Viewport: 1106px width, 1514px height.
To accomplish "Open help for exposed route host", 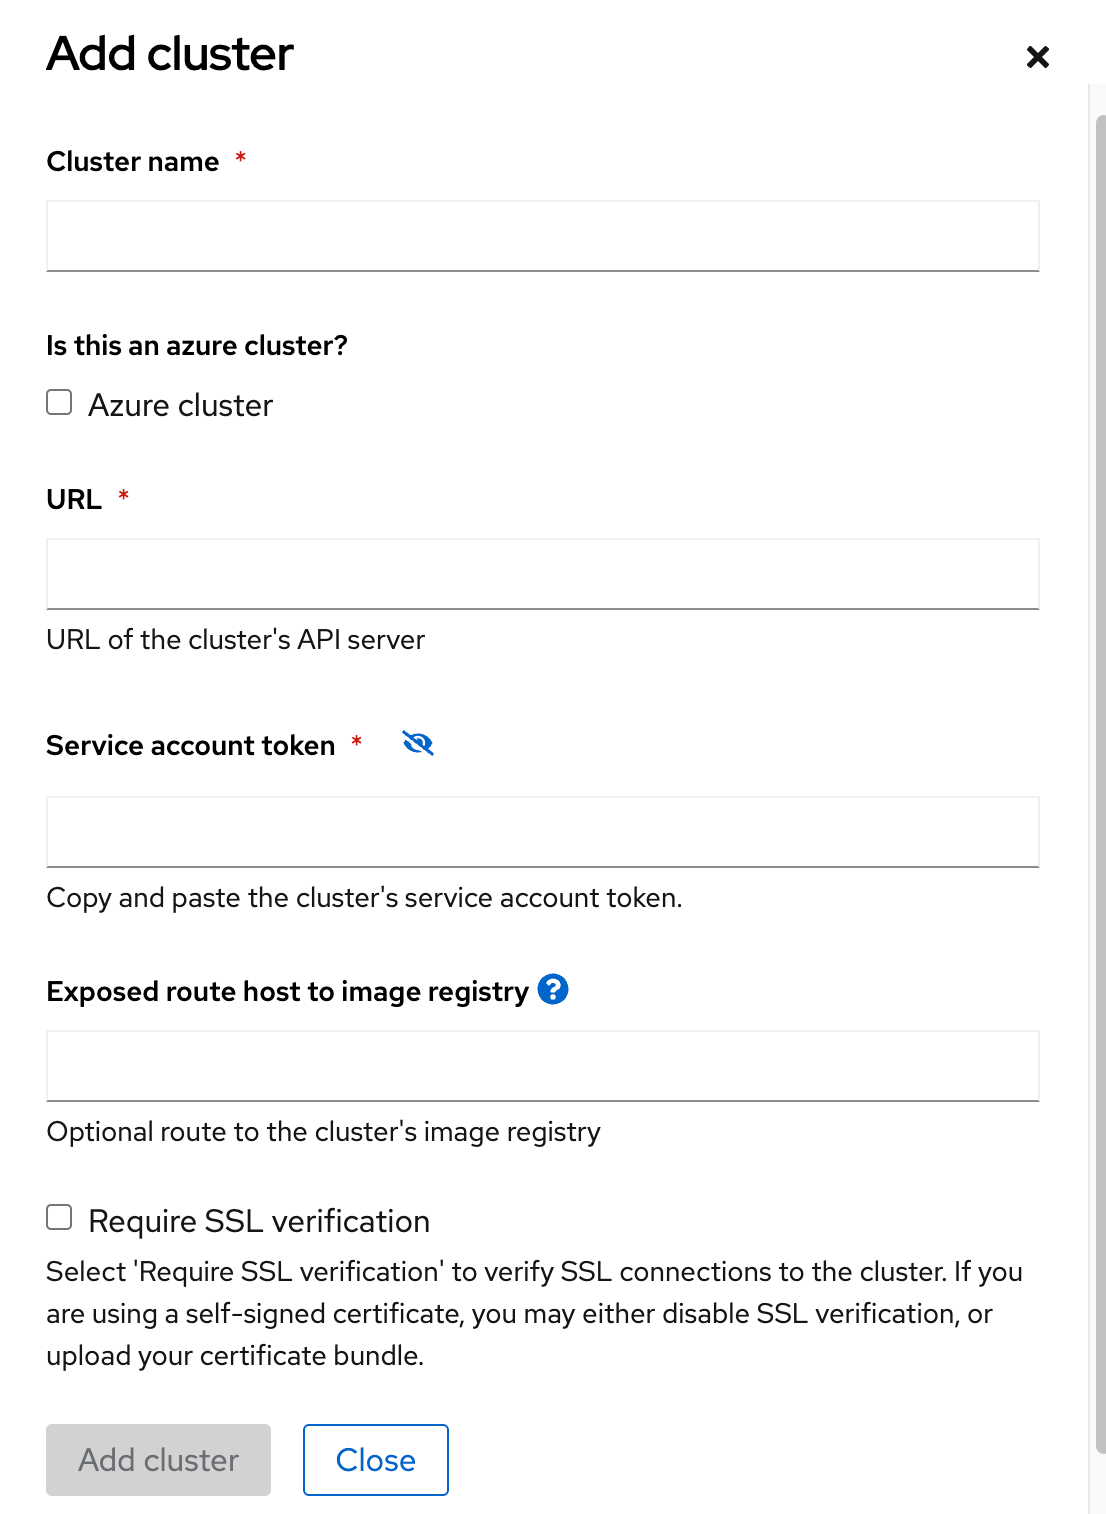I will [x=553, y=989].
